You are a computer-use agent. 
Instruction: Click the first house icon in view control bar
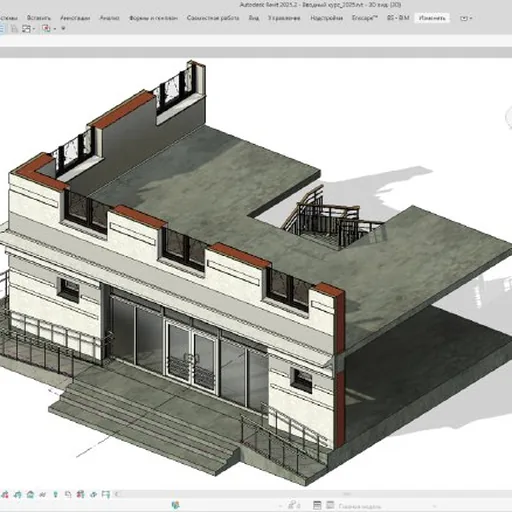pyautogui.click(x=6, y=494)
